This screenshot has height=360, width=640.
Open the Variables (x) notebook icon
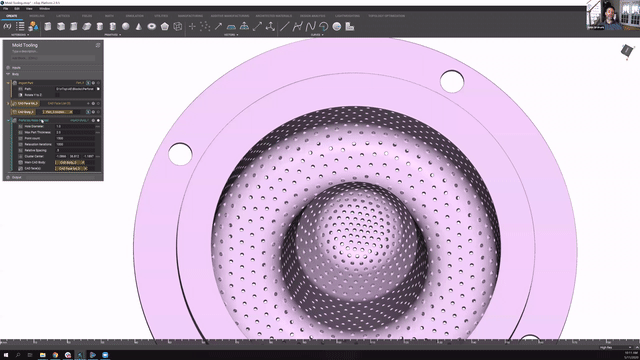pos(7,27)
